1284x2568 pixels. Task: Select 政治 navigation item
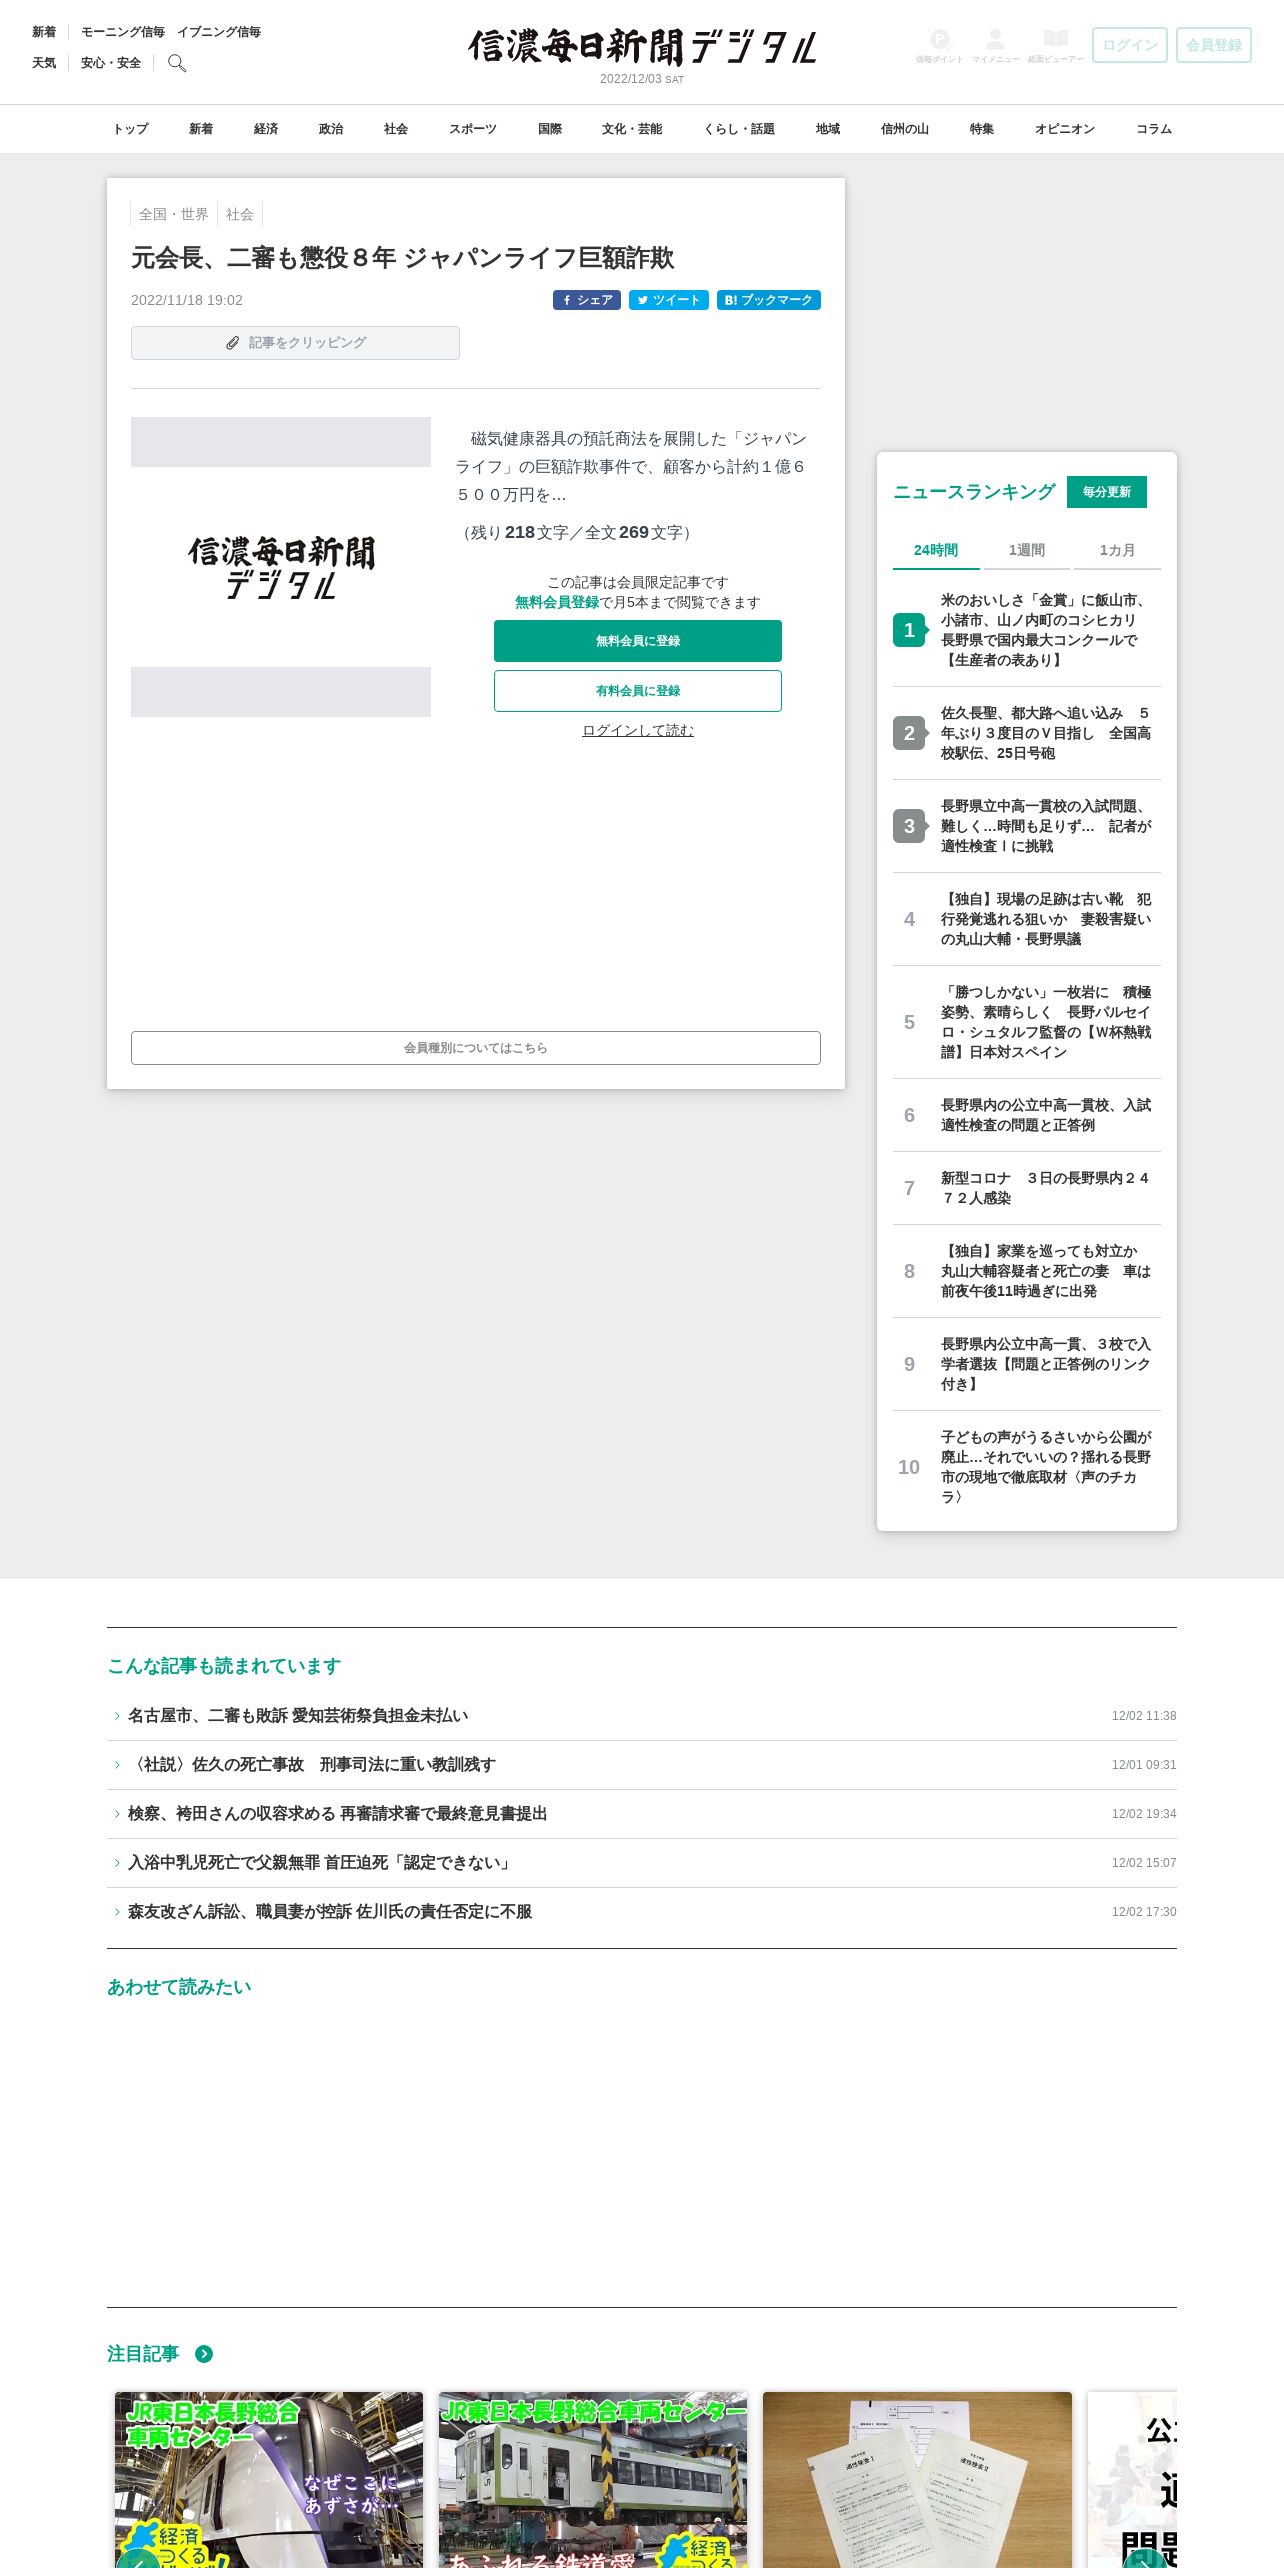point(331,129)
